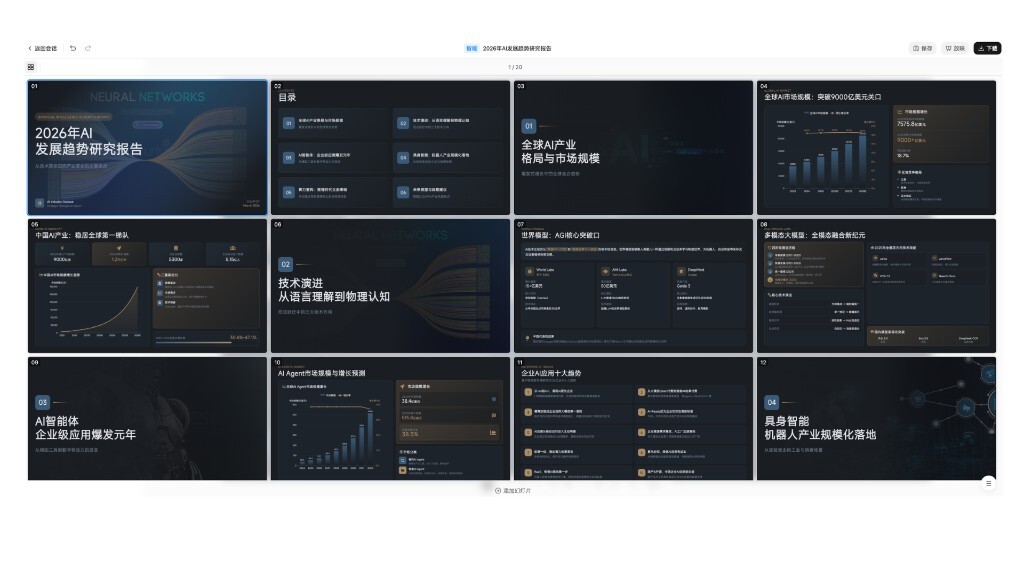Select slide 11 enterprise AI trends thumbnail
Image resolution: width=1024 pixels, height=576 pixels.
633,419
